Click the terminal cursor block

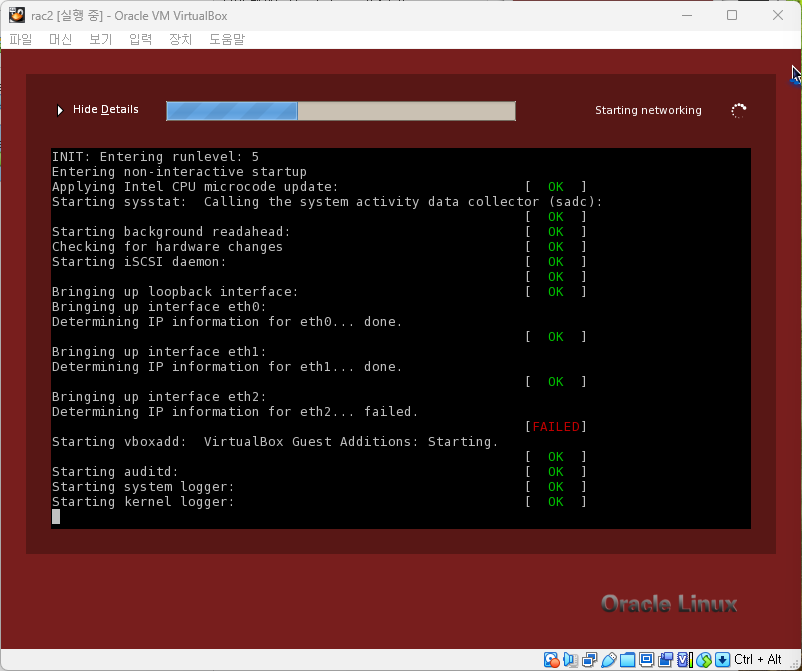tap(56, 517)
